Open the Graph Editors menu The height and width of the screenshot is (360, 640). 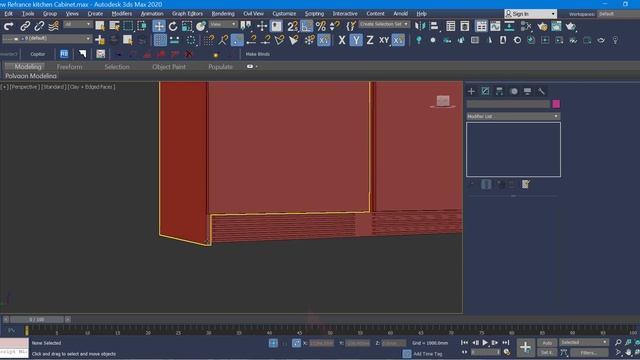coord(187,13)
